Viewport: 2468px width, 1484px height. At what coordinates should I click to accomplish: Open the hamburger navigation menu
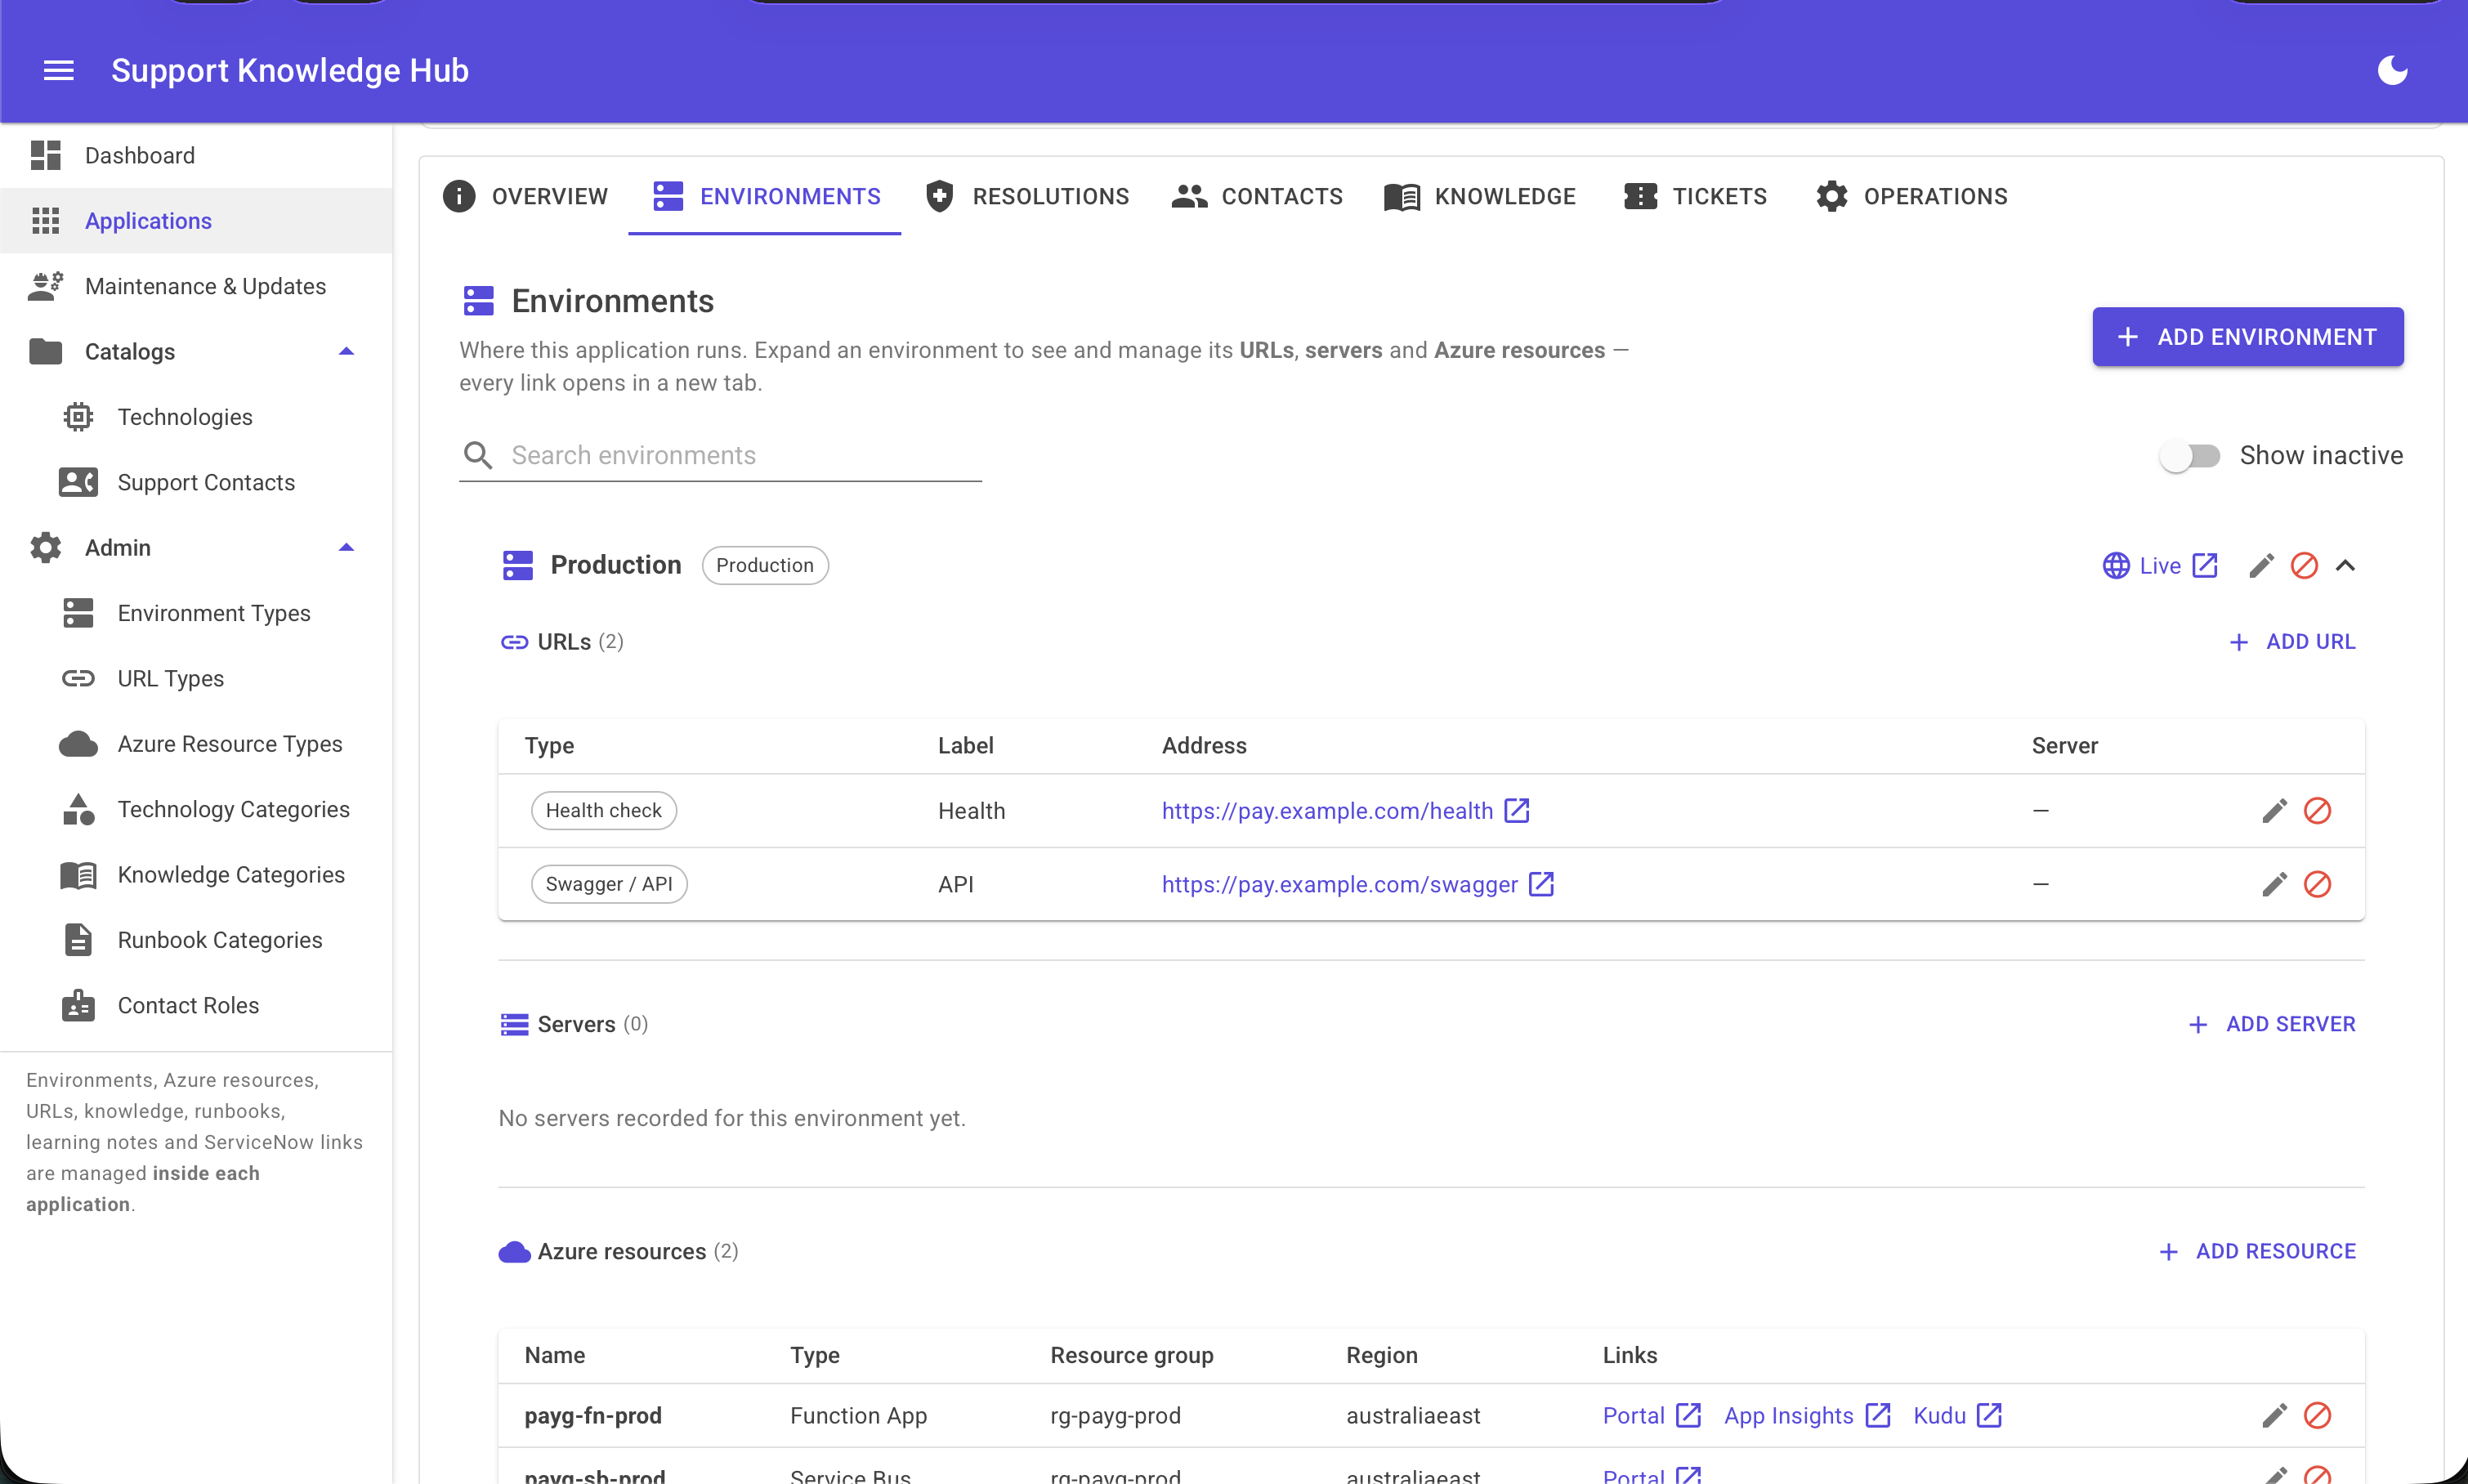coord(59,70)
